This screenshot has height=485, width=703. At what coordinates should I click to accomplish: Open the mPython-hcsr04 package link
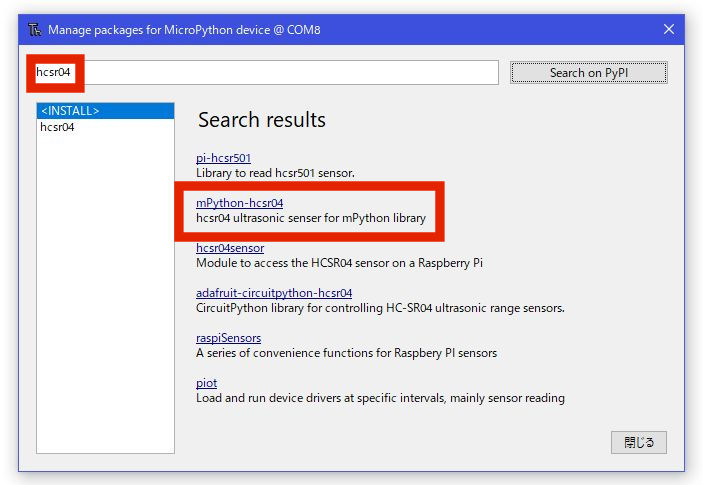pos(239,203)
